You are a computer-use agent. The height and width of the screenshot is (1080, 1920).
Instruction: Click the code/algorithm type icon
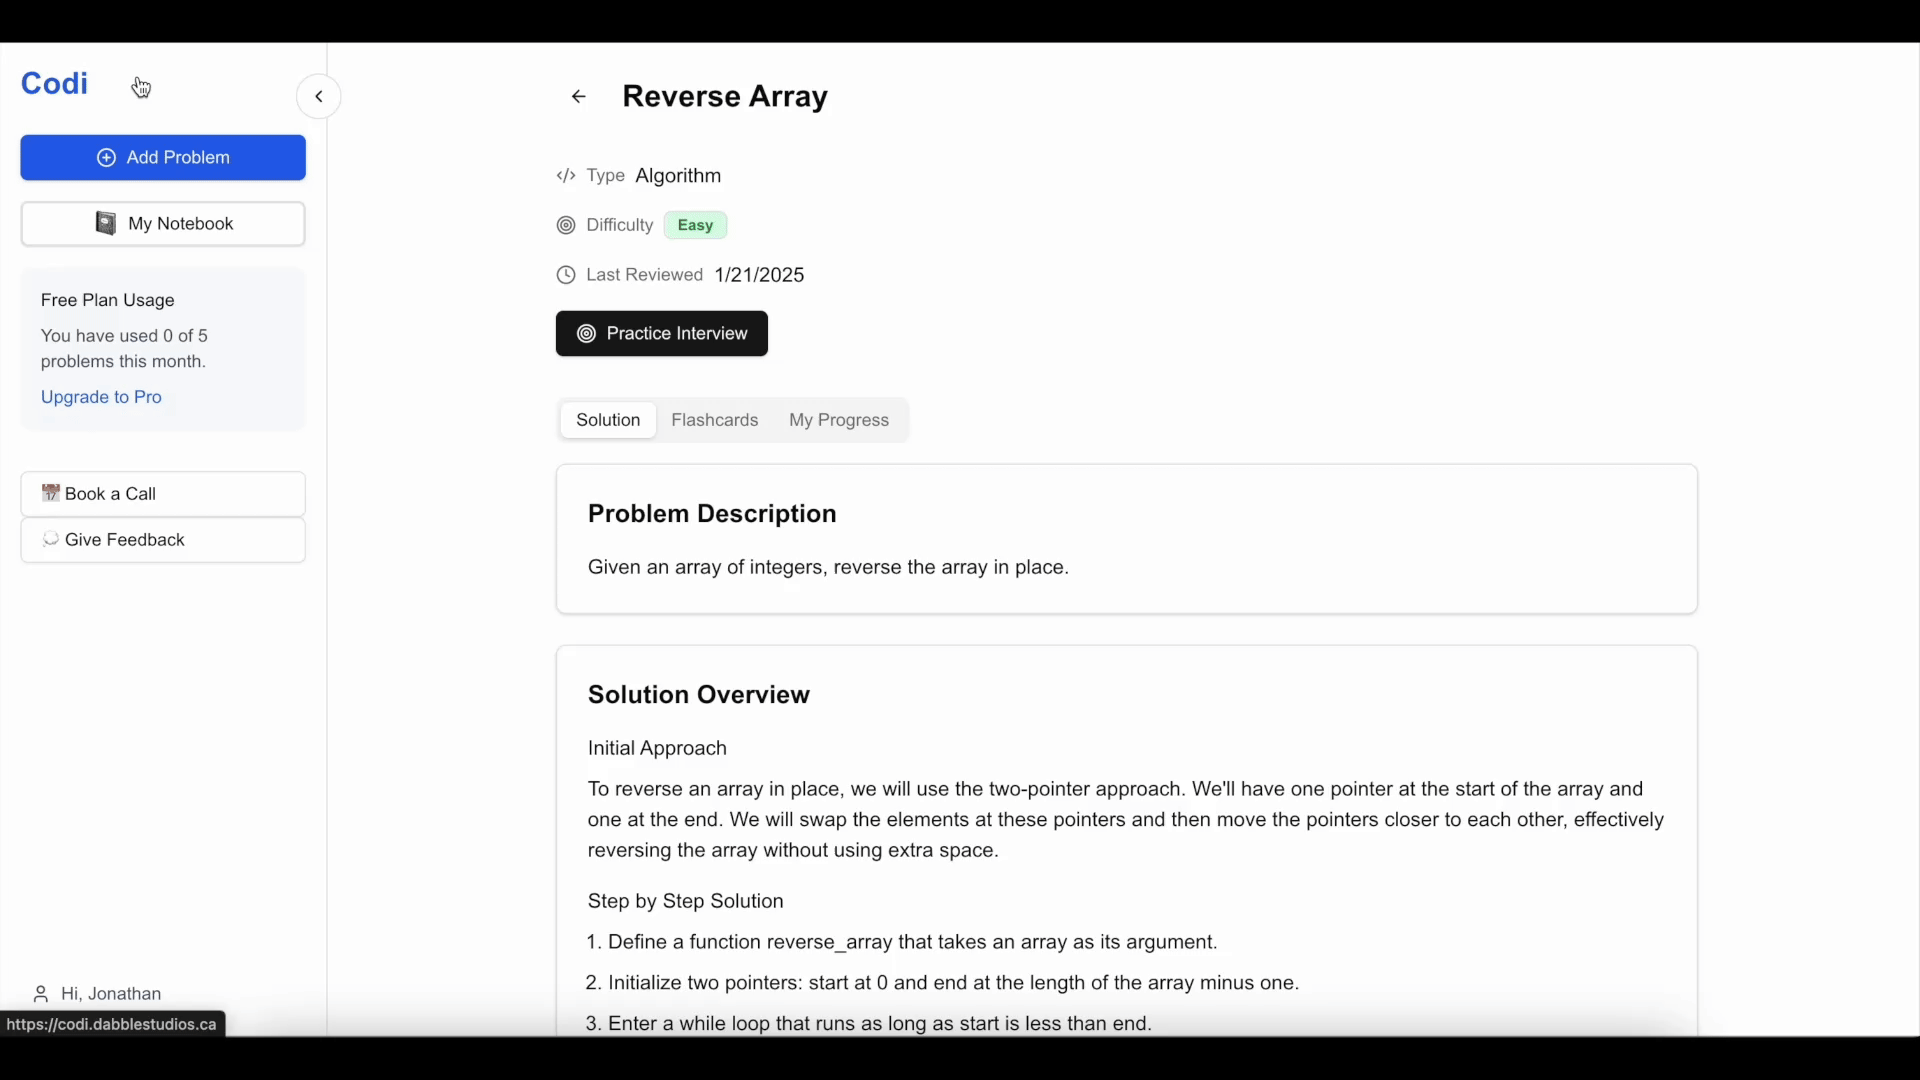click(x=566, y=175)
